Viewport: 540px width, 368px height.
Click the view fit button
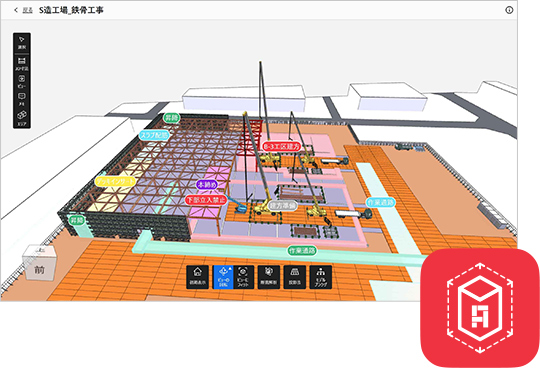pyautogui.click(x=243, y=277)
